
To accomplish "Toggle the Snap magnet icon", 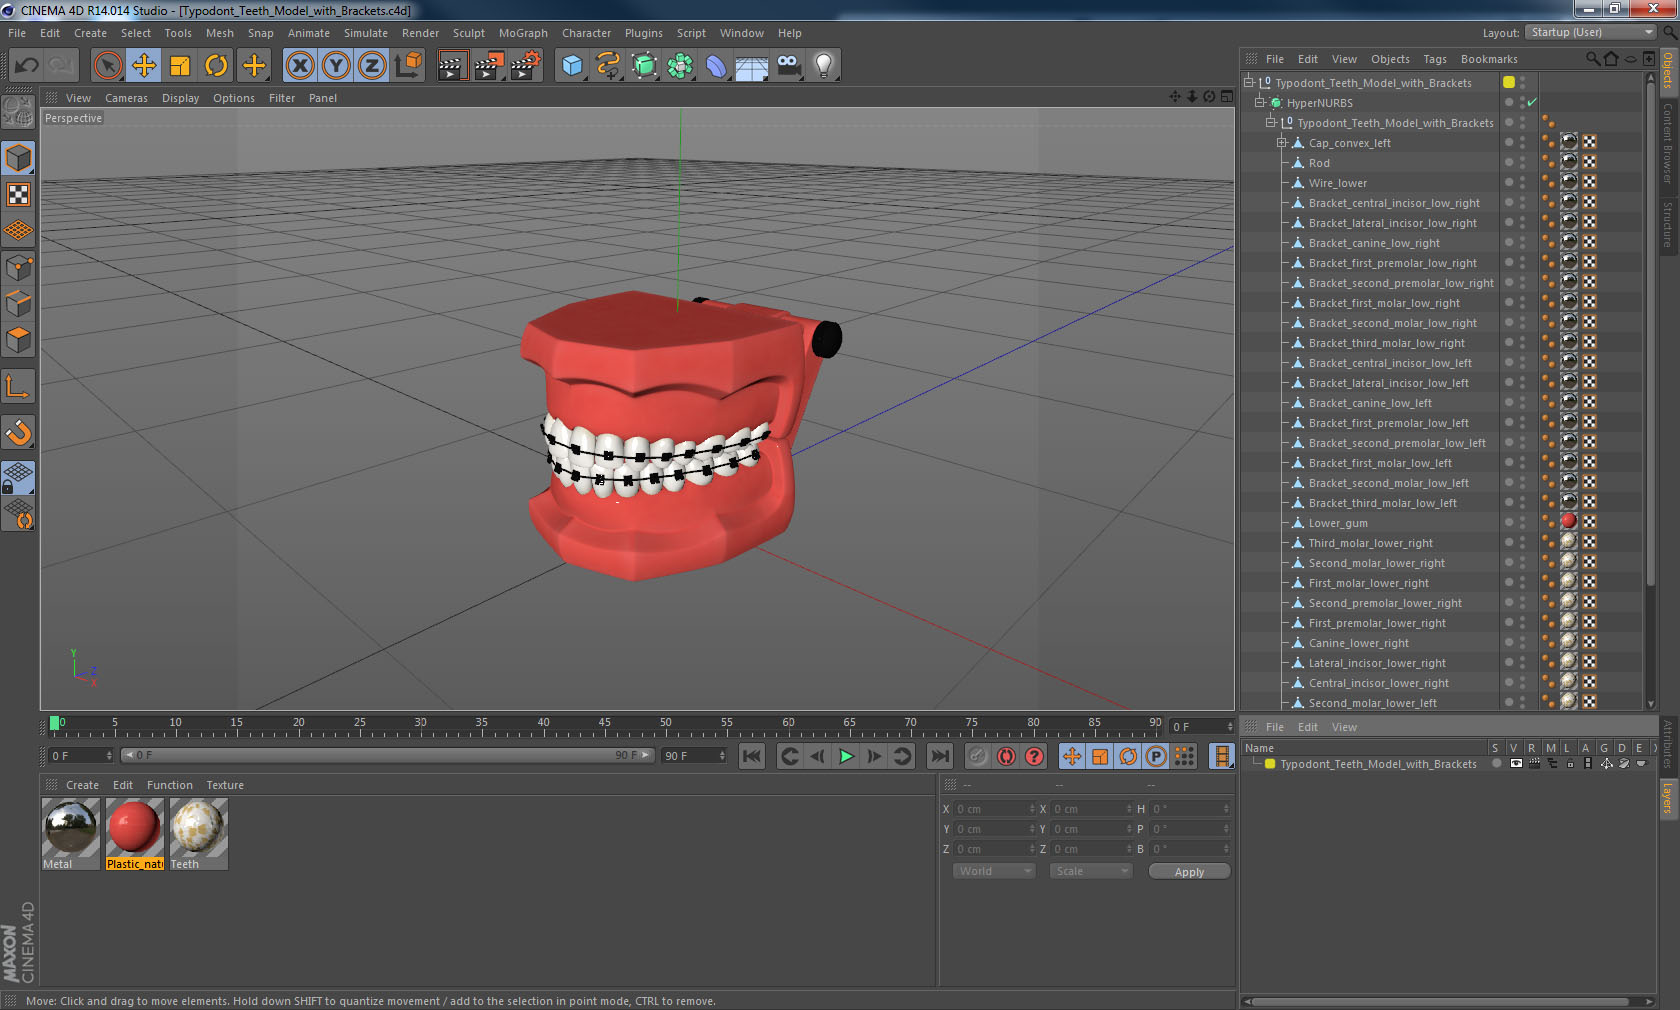I will [x=19, y=432].
